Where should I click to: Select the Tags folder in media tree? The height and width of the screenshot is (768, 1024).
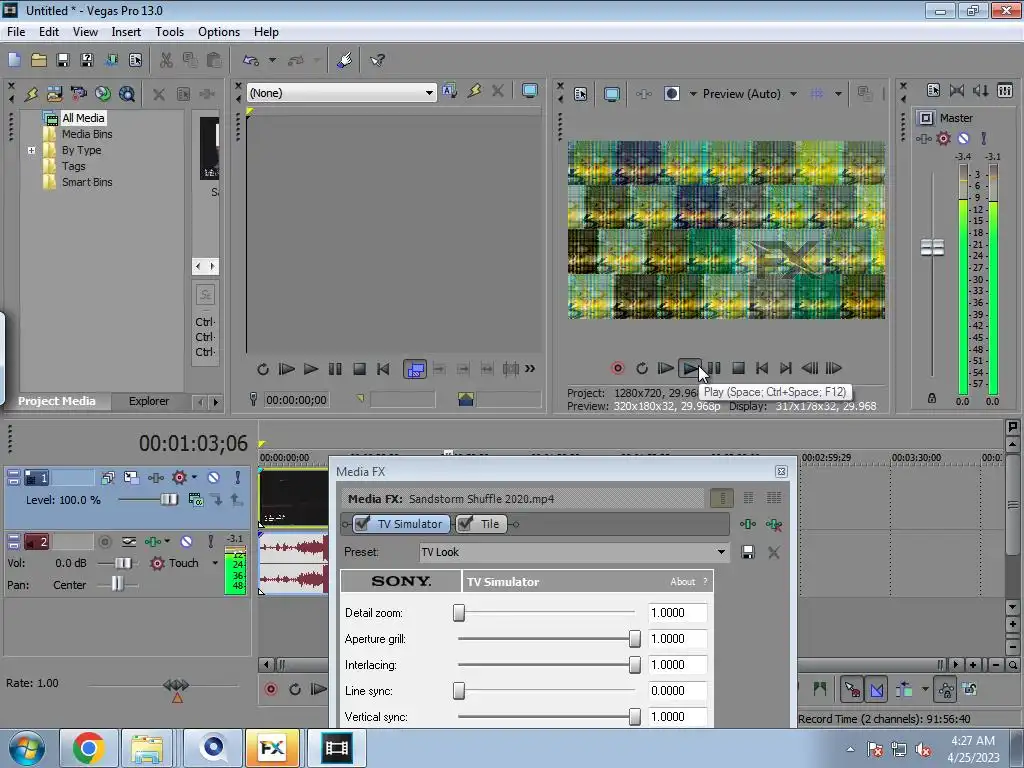[x=74, y=166]
